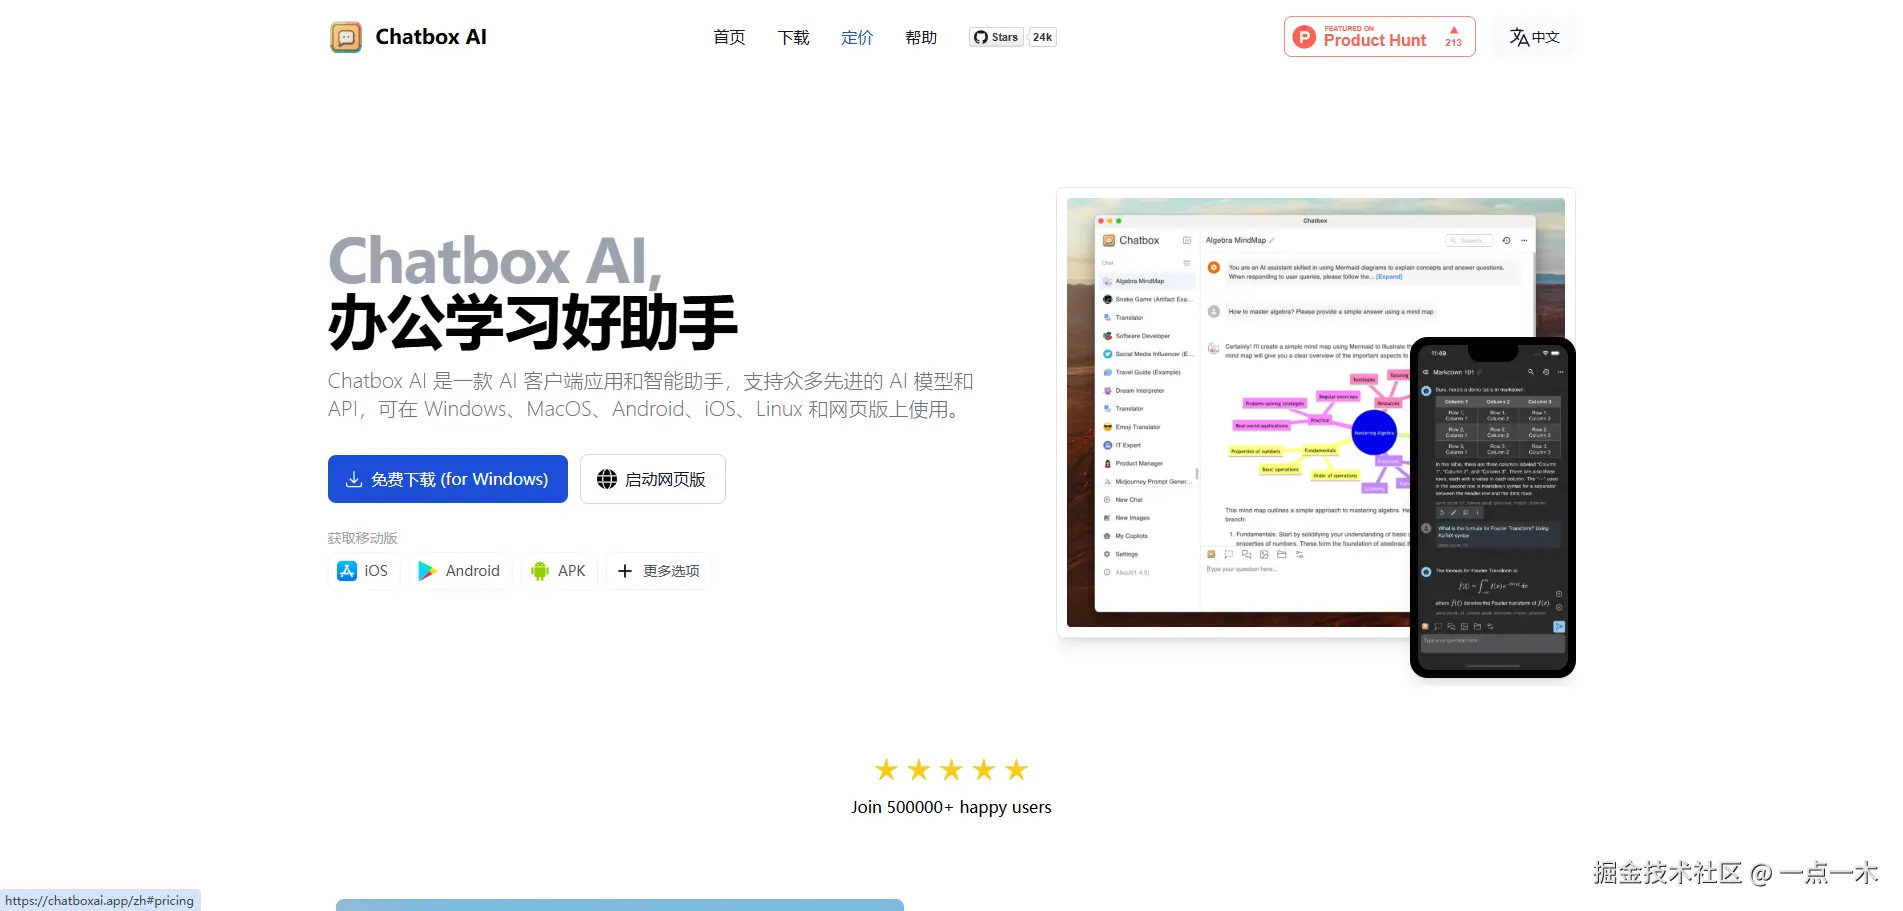Select the Apple icon on the iOS button

point(347,571)
